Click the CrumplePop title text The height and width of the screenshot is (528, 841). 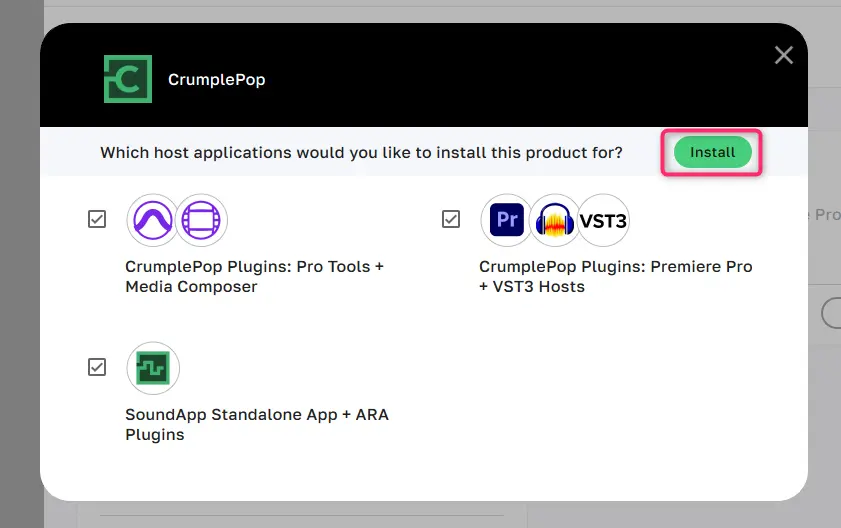pyautogui.click(x=217, y=79)
